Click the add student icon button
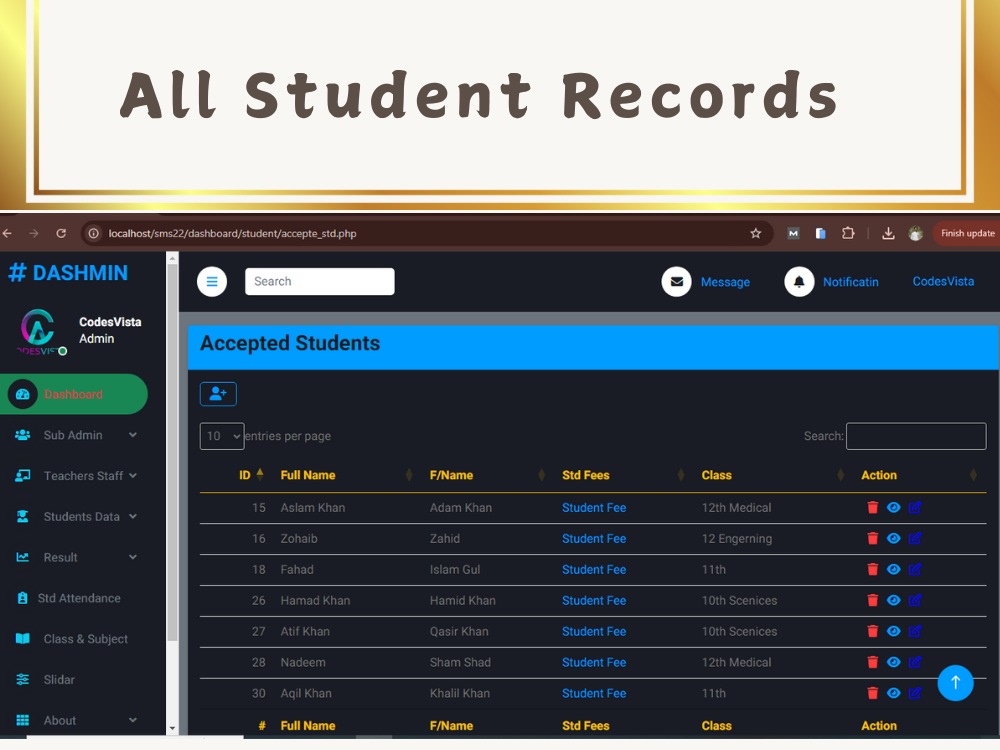The width and height of the screenshot is (1000, 750). 218,393
